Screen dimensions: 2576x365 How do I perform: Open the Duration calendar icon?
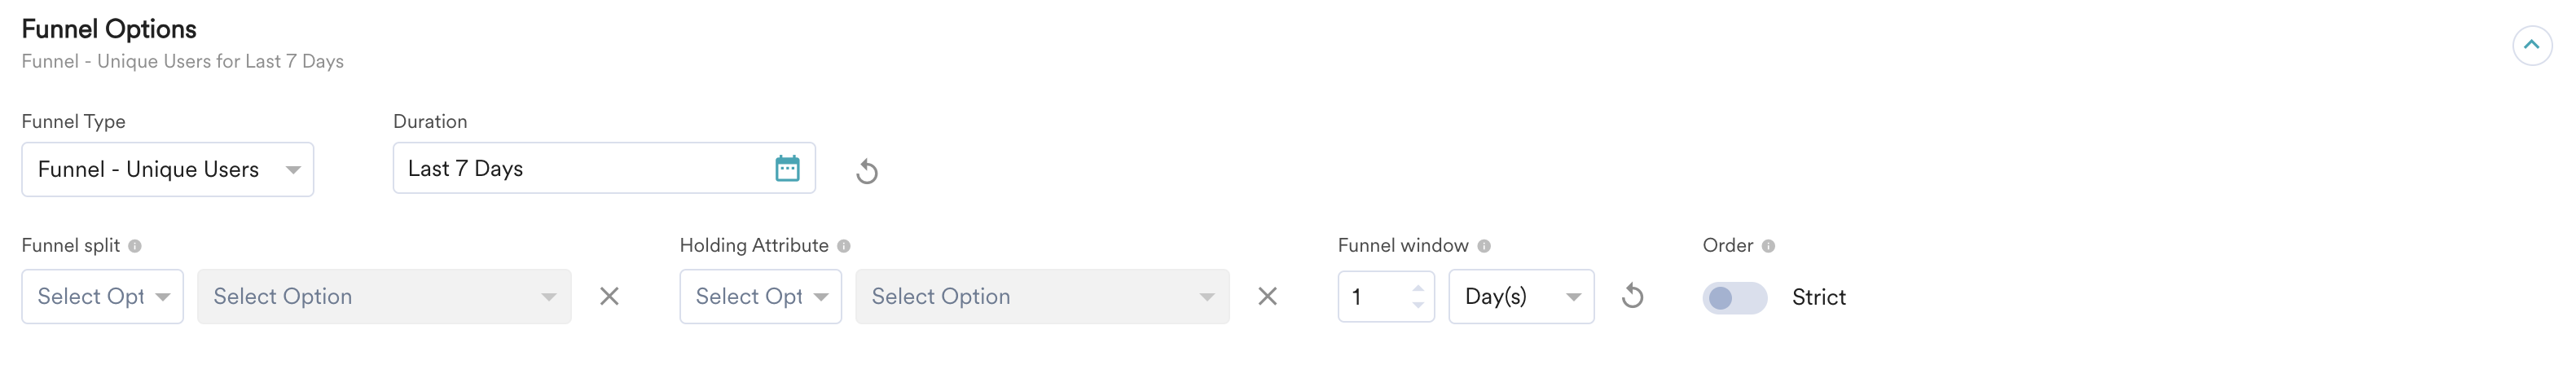pyautogui.click(x=787, y=168)
